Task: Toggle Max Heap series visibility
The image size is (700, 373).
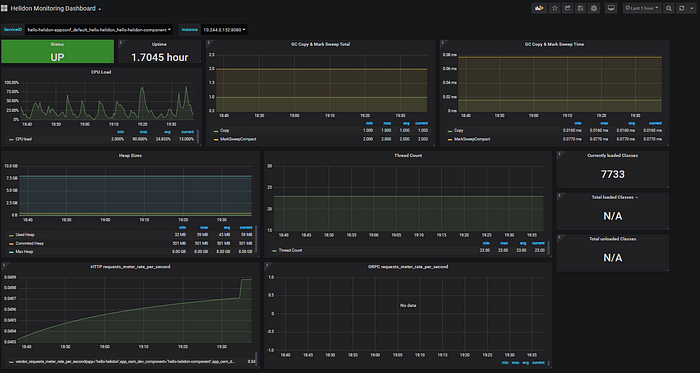Action: tap(24, 252)
